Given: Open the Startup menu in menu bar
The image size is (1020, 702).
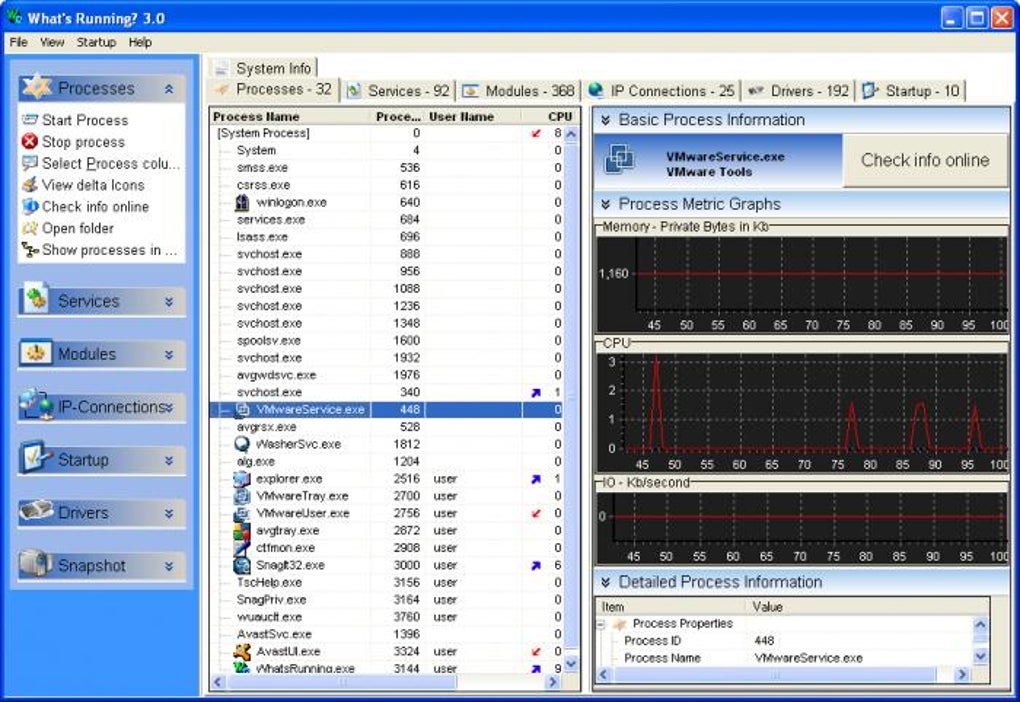Looking at the screenshot, I should pos(96,42).
